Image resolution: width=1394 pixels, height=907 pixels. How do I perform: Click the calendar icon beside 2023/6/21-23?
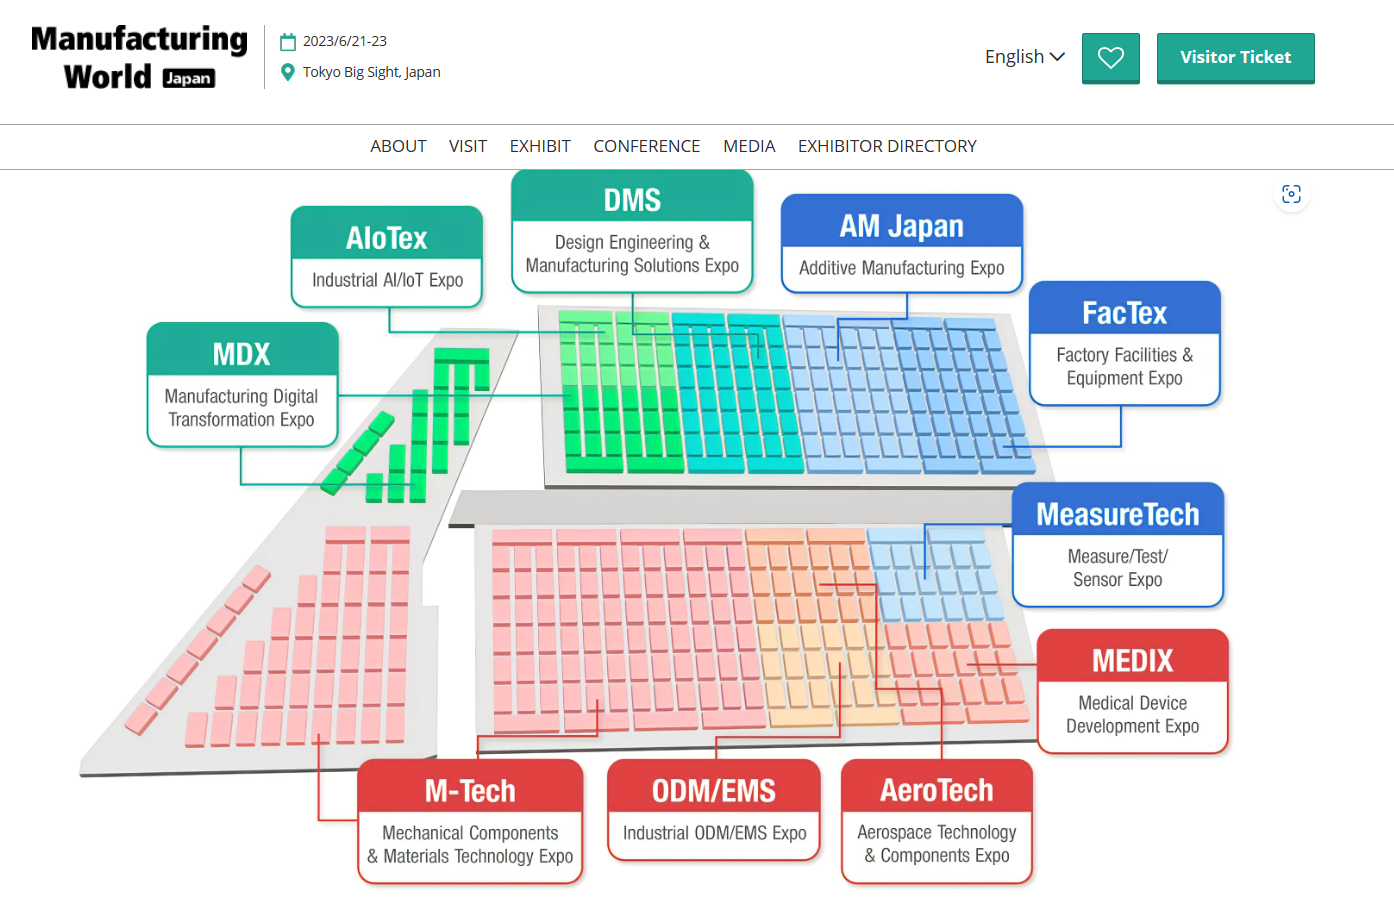tap(288, 41)
